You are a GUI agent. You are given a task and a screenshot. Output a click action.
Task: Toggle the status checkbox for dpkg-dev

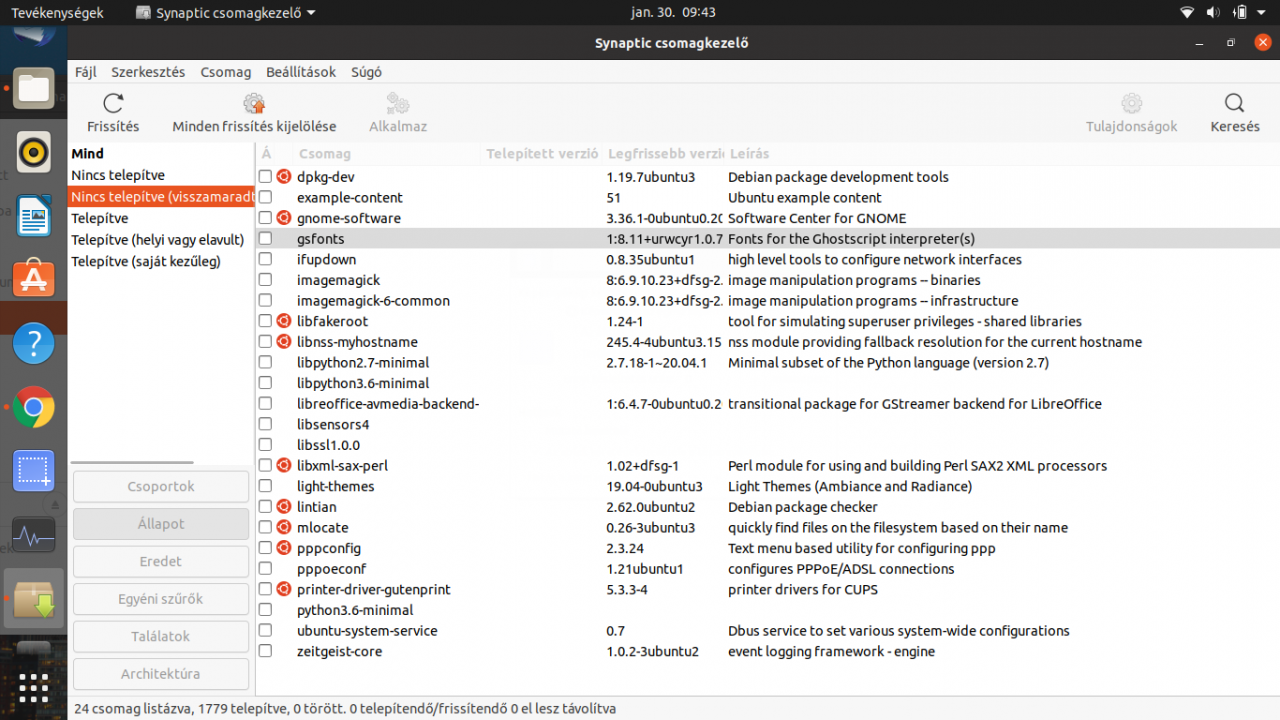265,176
